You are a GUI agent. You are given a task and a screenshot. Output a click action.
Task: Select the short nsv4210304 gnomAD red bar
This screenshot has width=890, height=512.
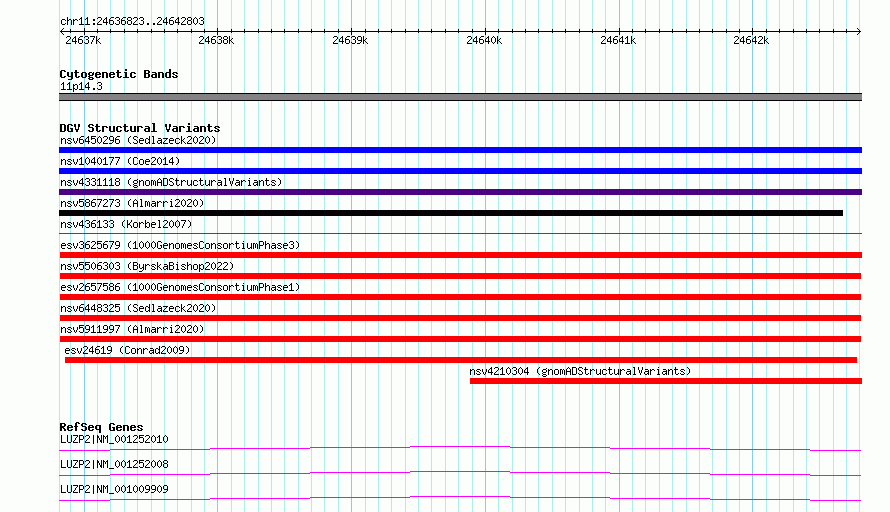click(x=666, y=381)
